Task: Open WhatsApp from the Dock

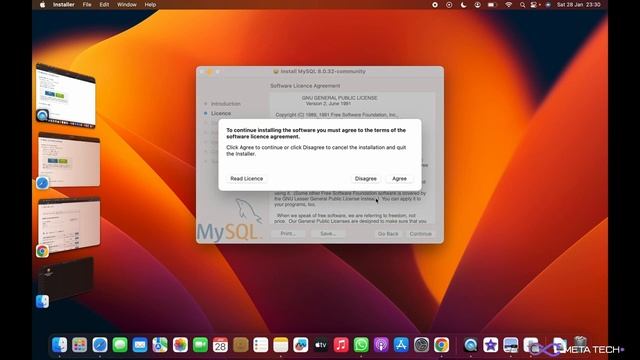Action: pos(361,345)
